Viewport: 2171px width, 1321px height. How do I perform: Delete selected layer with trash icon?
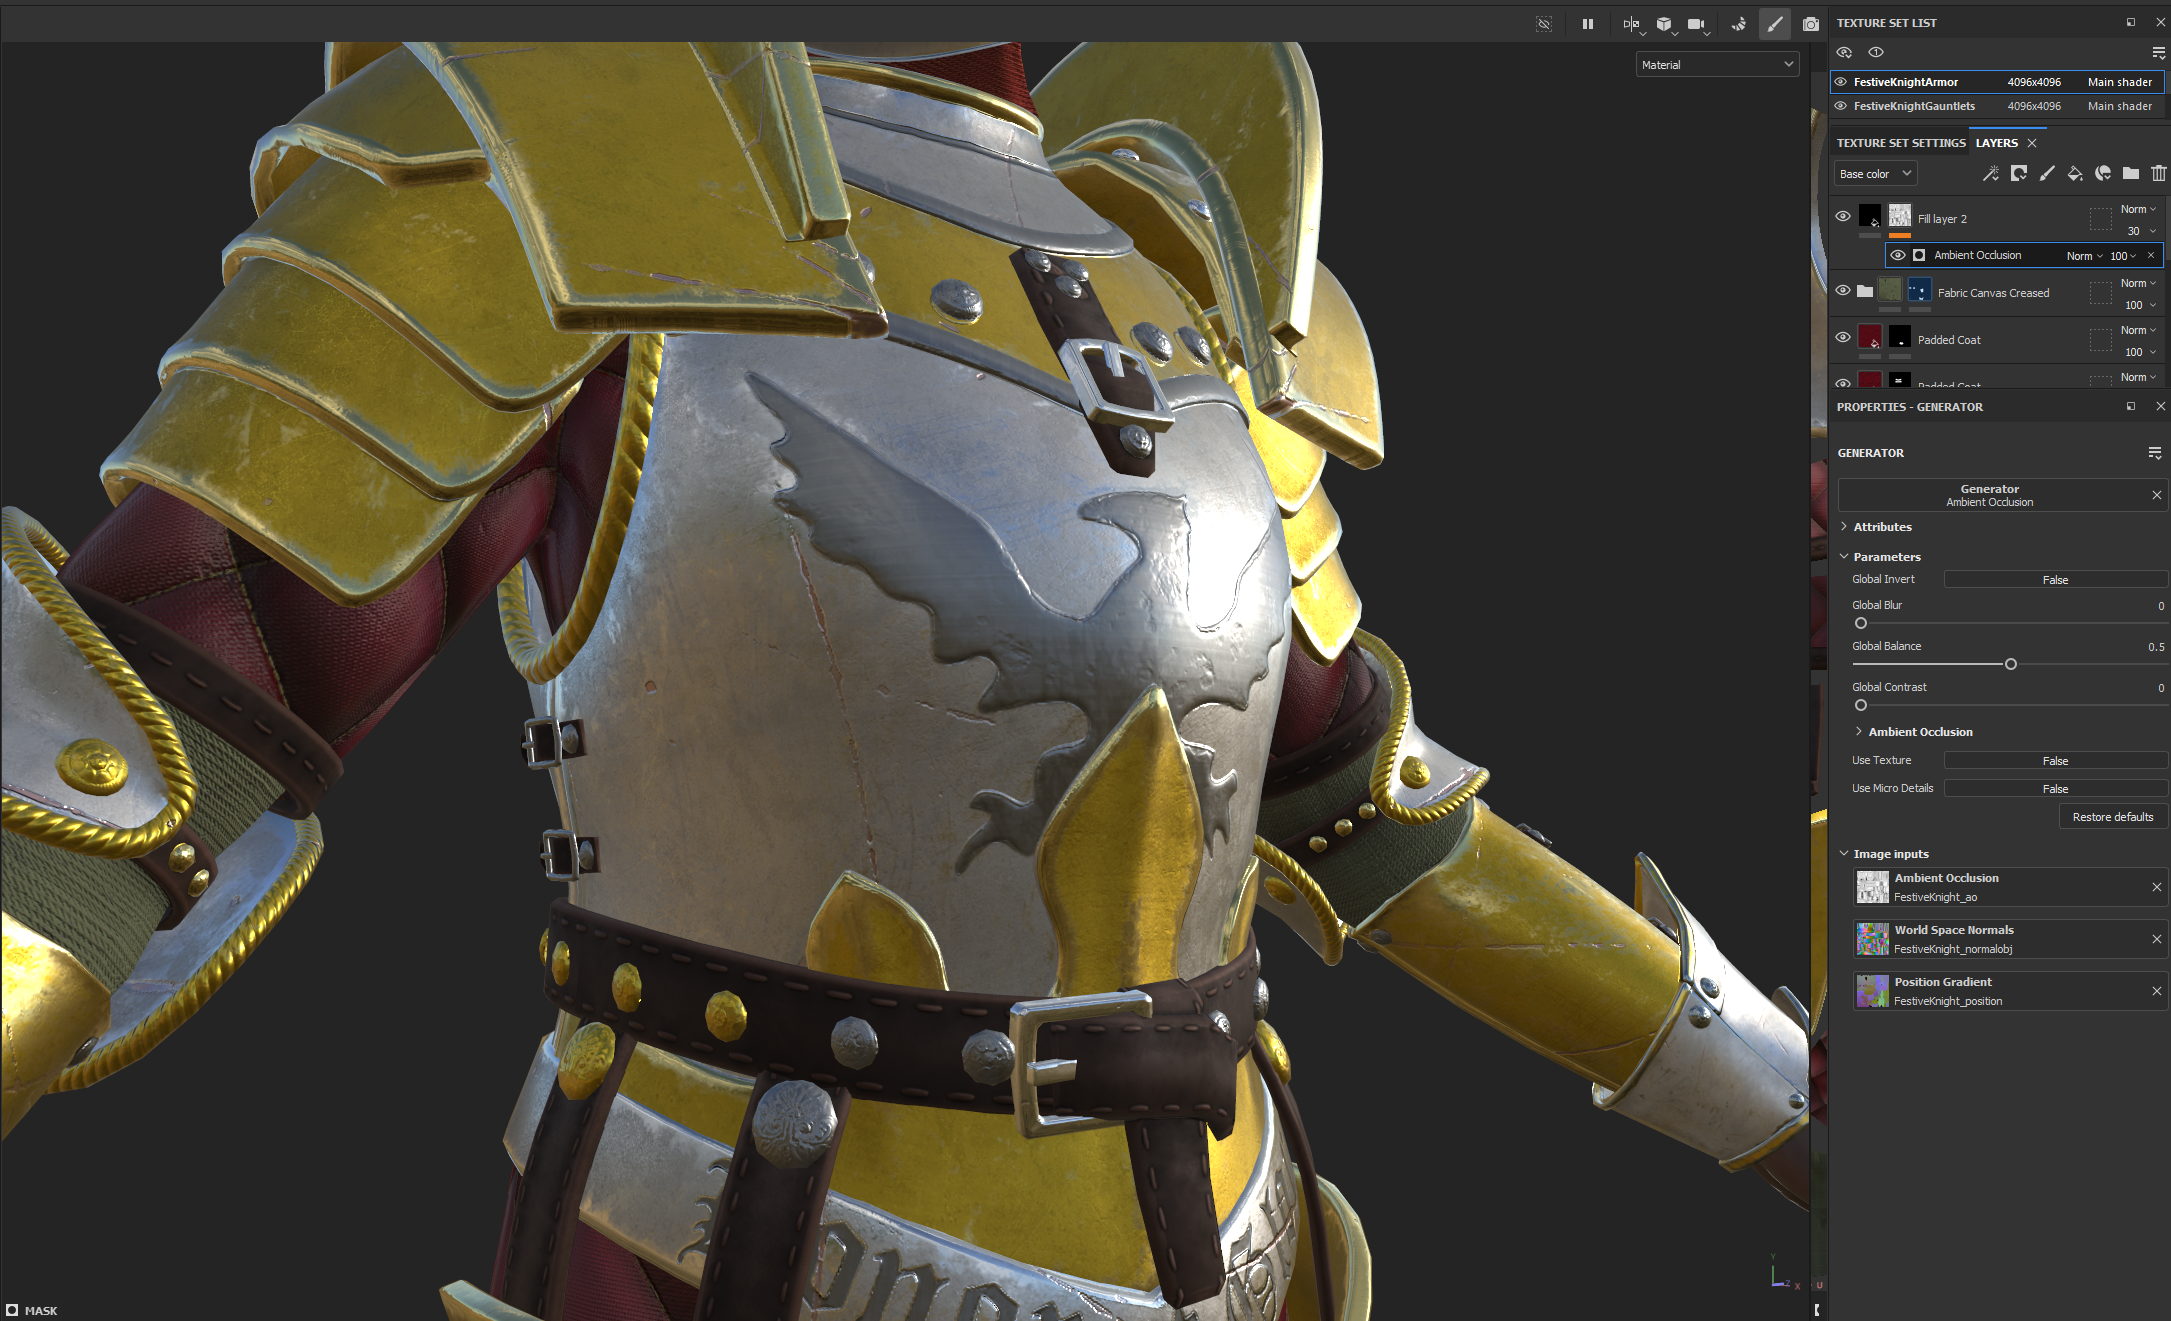[x=2159, y=173]
